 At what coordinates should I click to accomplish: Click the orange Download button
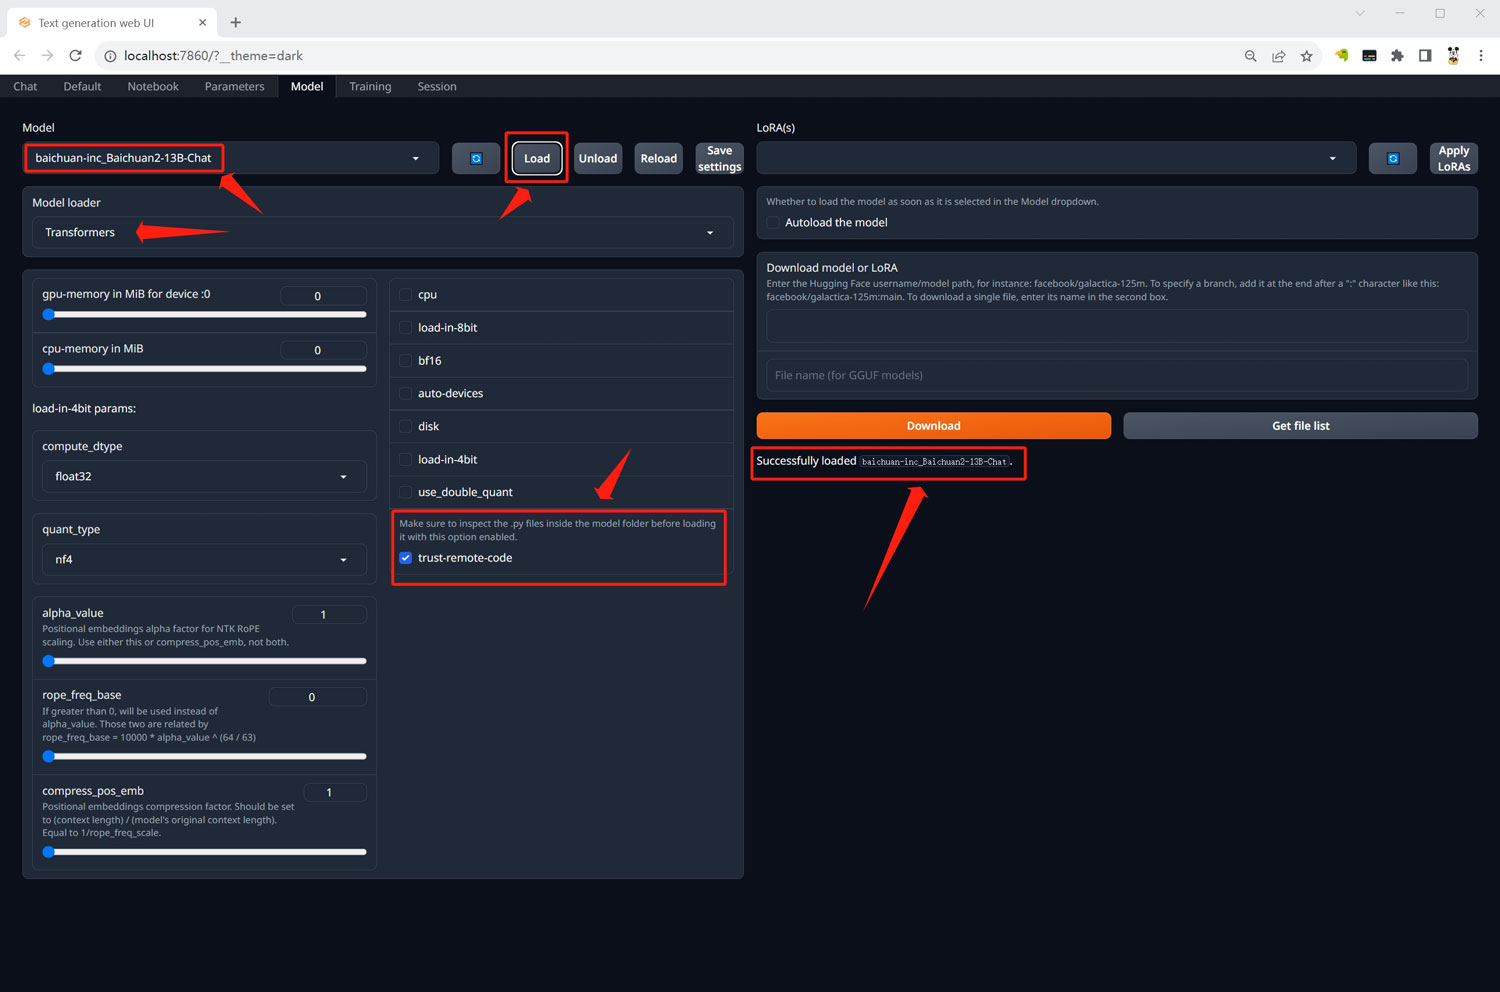coord(934,426)
